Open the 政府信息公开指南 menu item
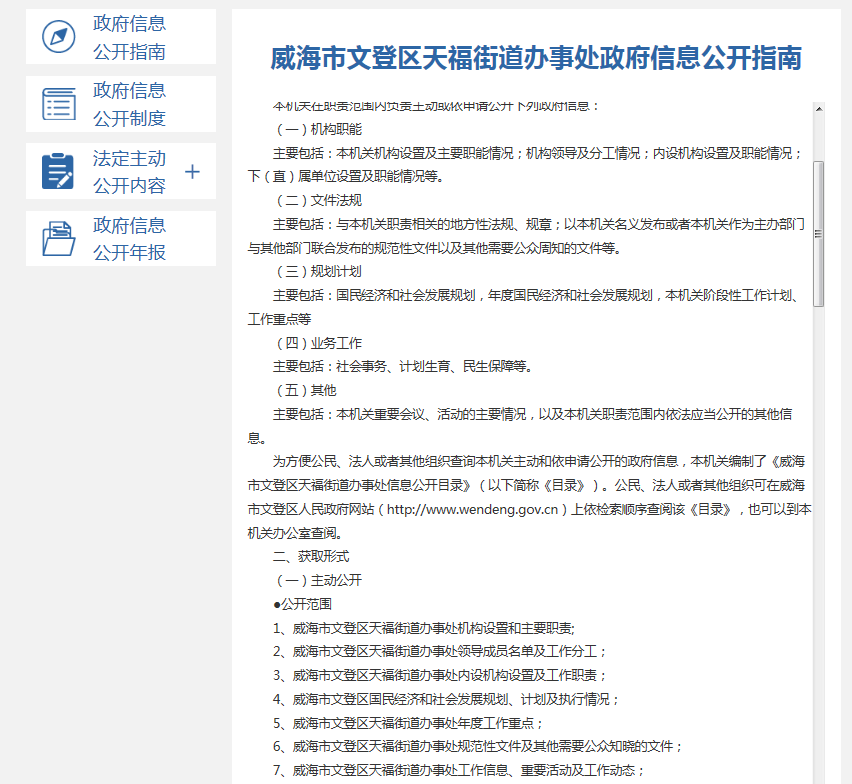The image size is (852, 784). click(x=129, y=37)
